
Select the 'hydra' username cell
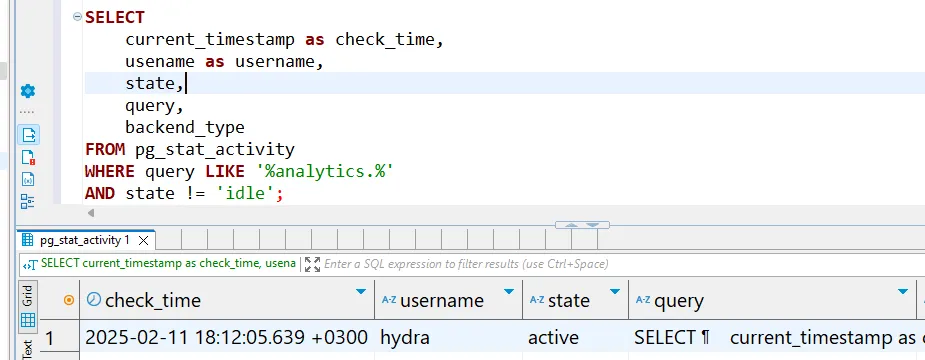coord(448,338)
